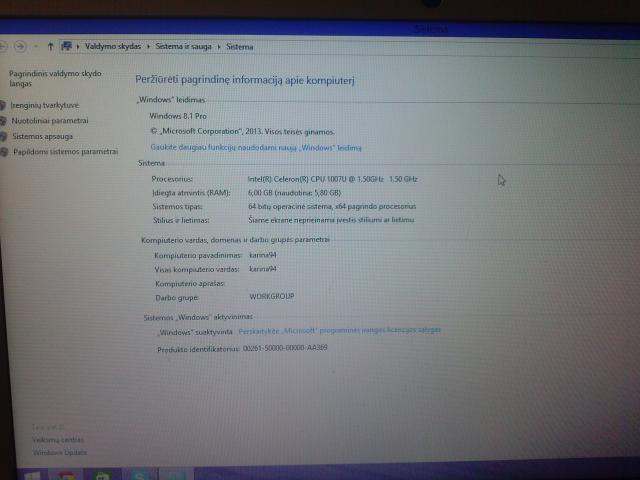640x480 pixels.
Task: Go up one level with Up arrow
Action: pos(50,46)
